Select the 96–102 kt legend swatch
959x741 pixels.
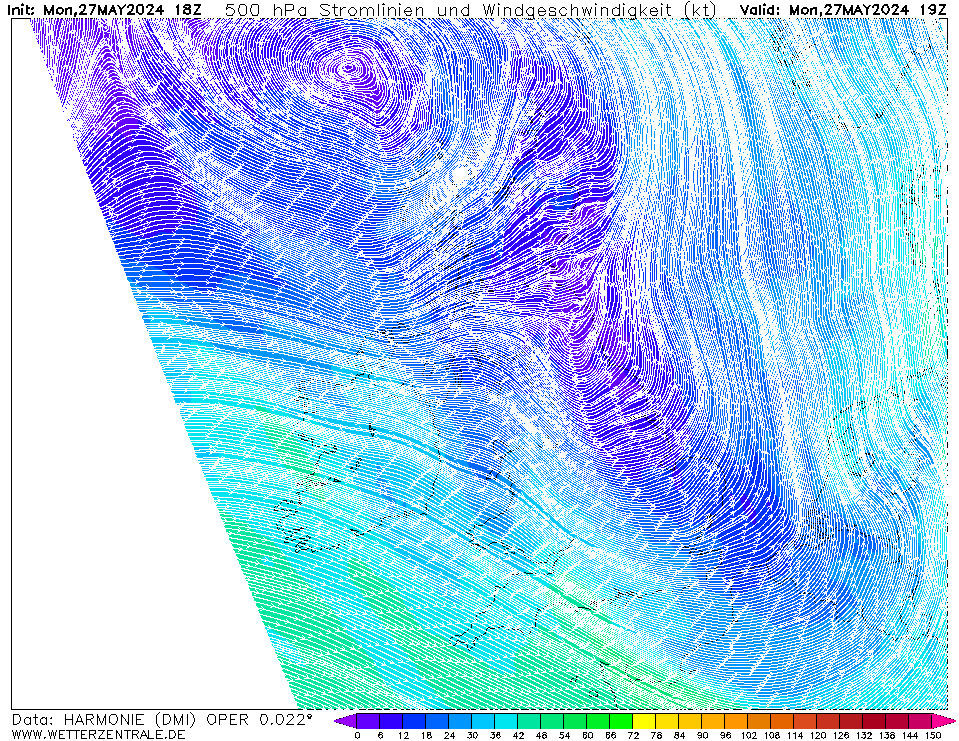736,721
